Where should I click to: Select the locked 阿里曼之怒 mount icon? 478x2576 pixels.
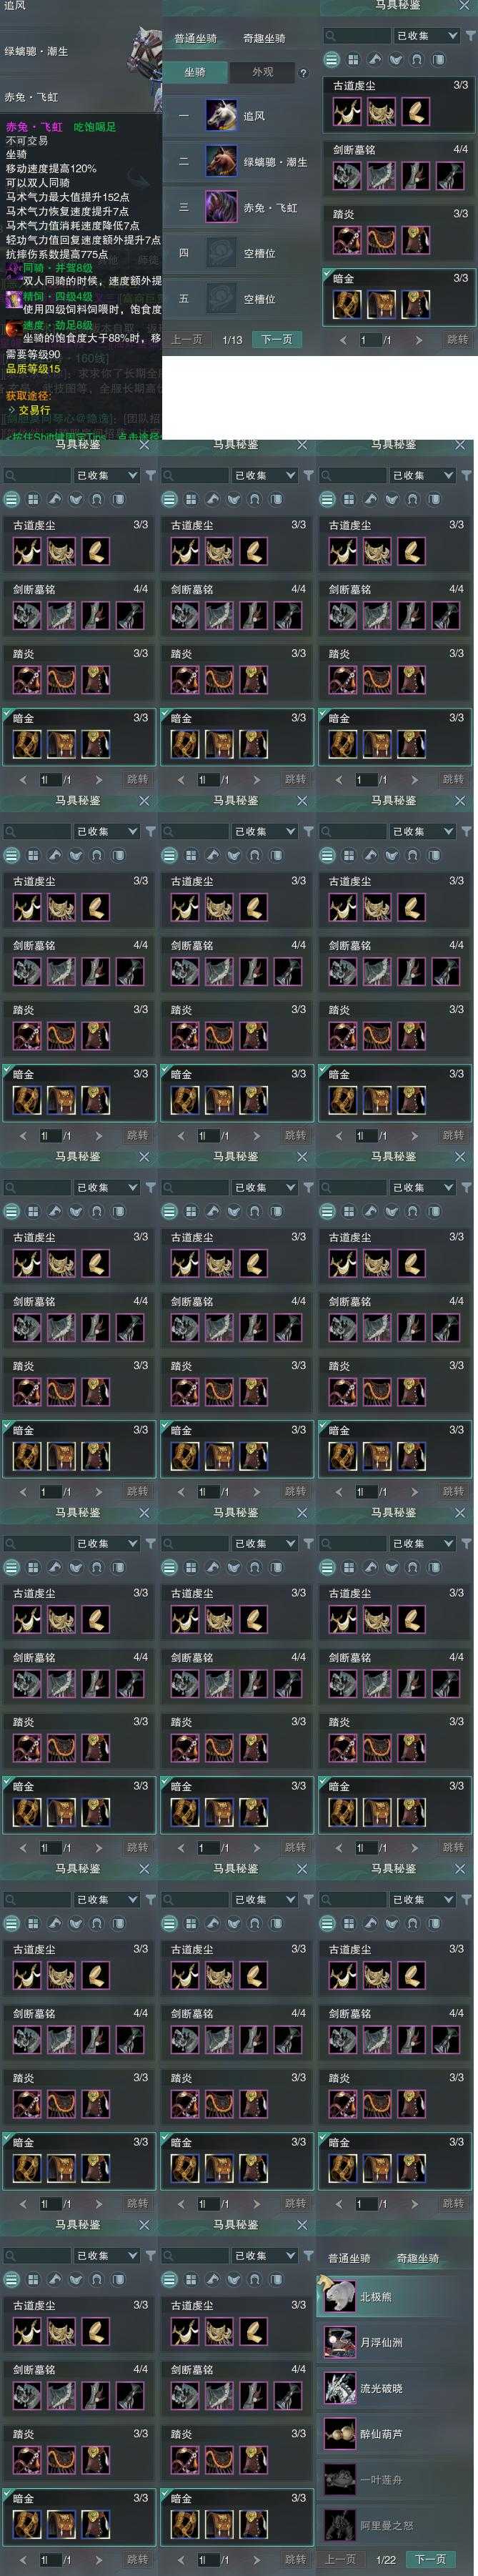[340, 2525]
